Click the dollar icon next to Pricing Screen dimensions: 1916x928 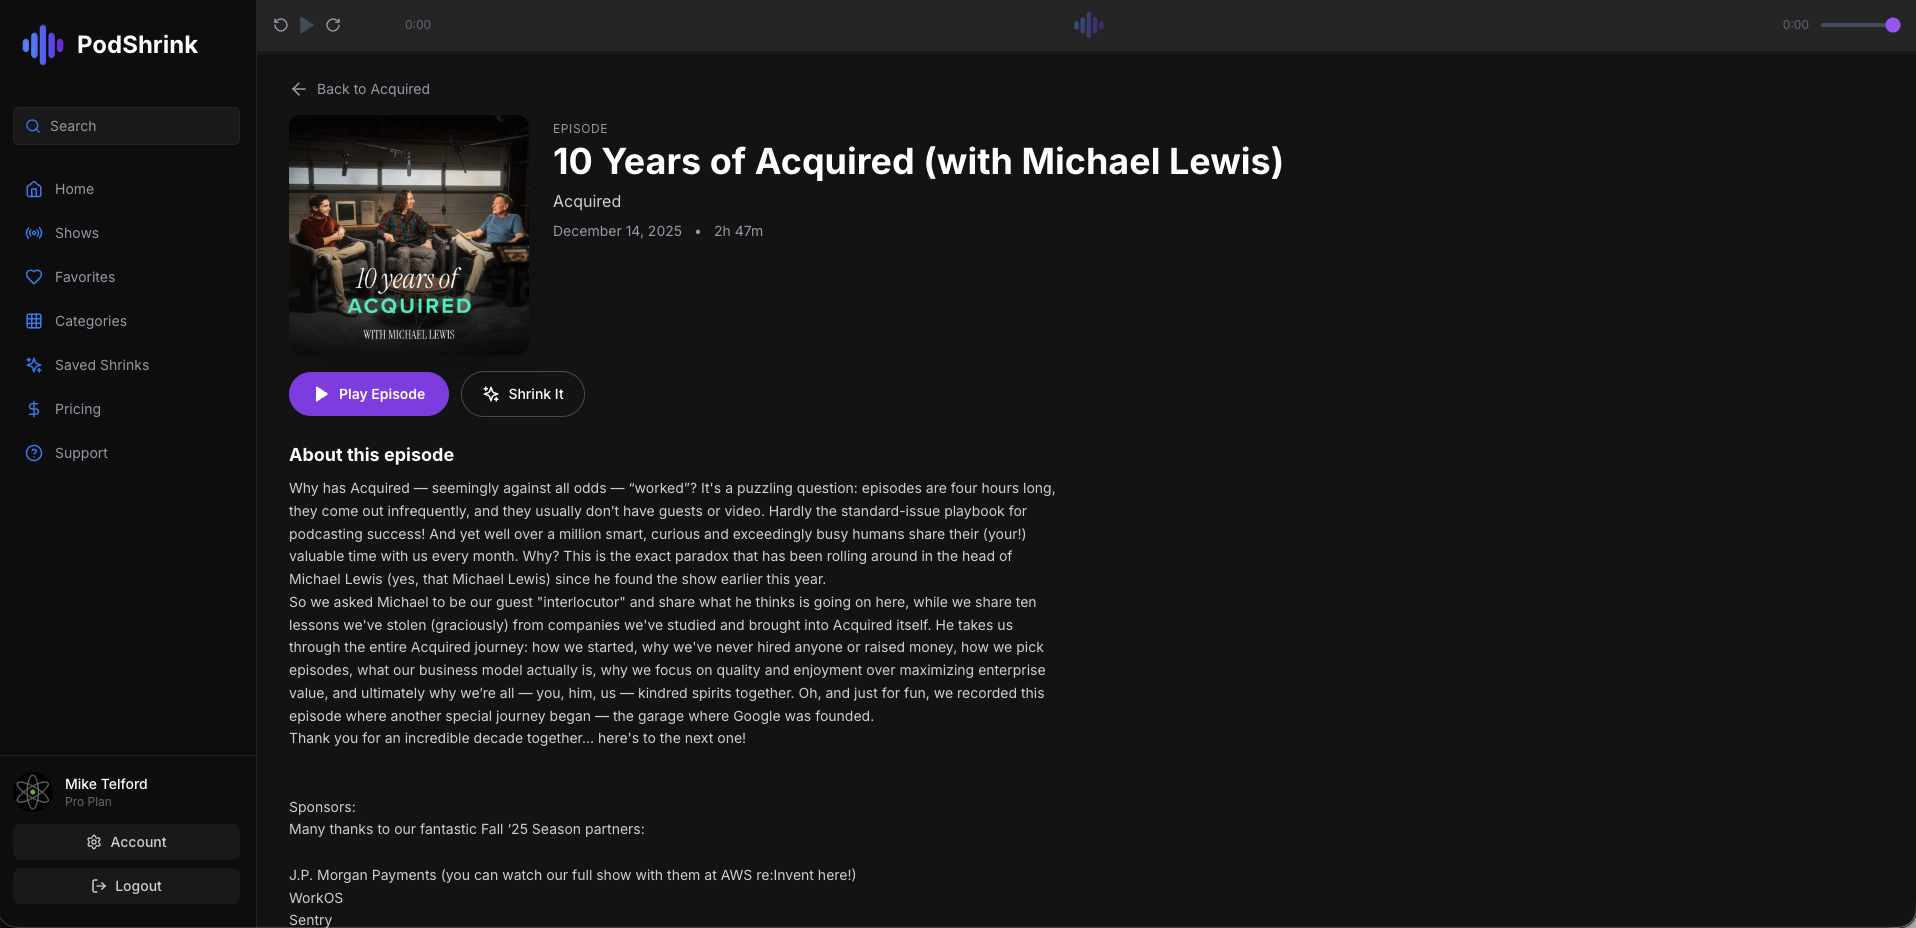coord(33,409)
